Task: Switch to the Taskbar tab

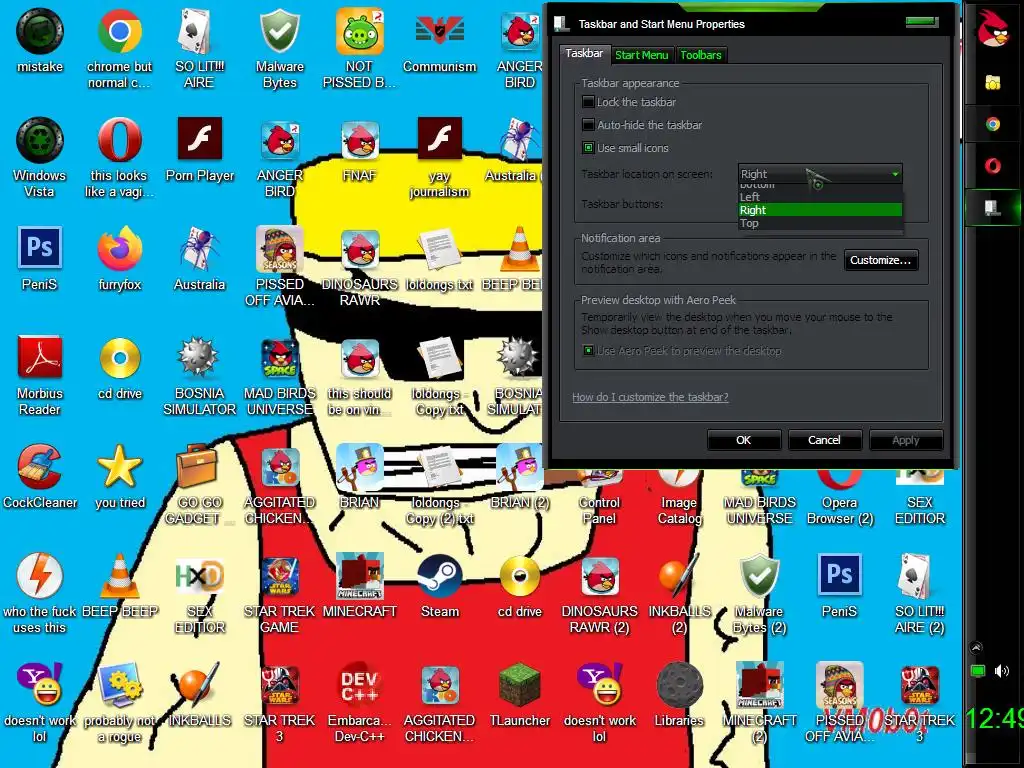Action: point(584,54)
